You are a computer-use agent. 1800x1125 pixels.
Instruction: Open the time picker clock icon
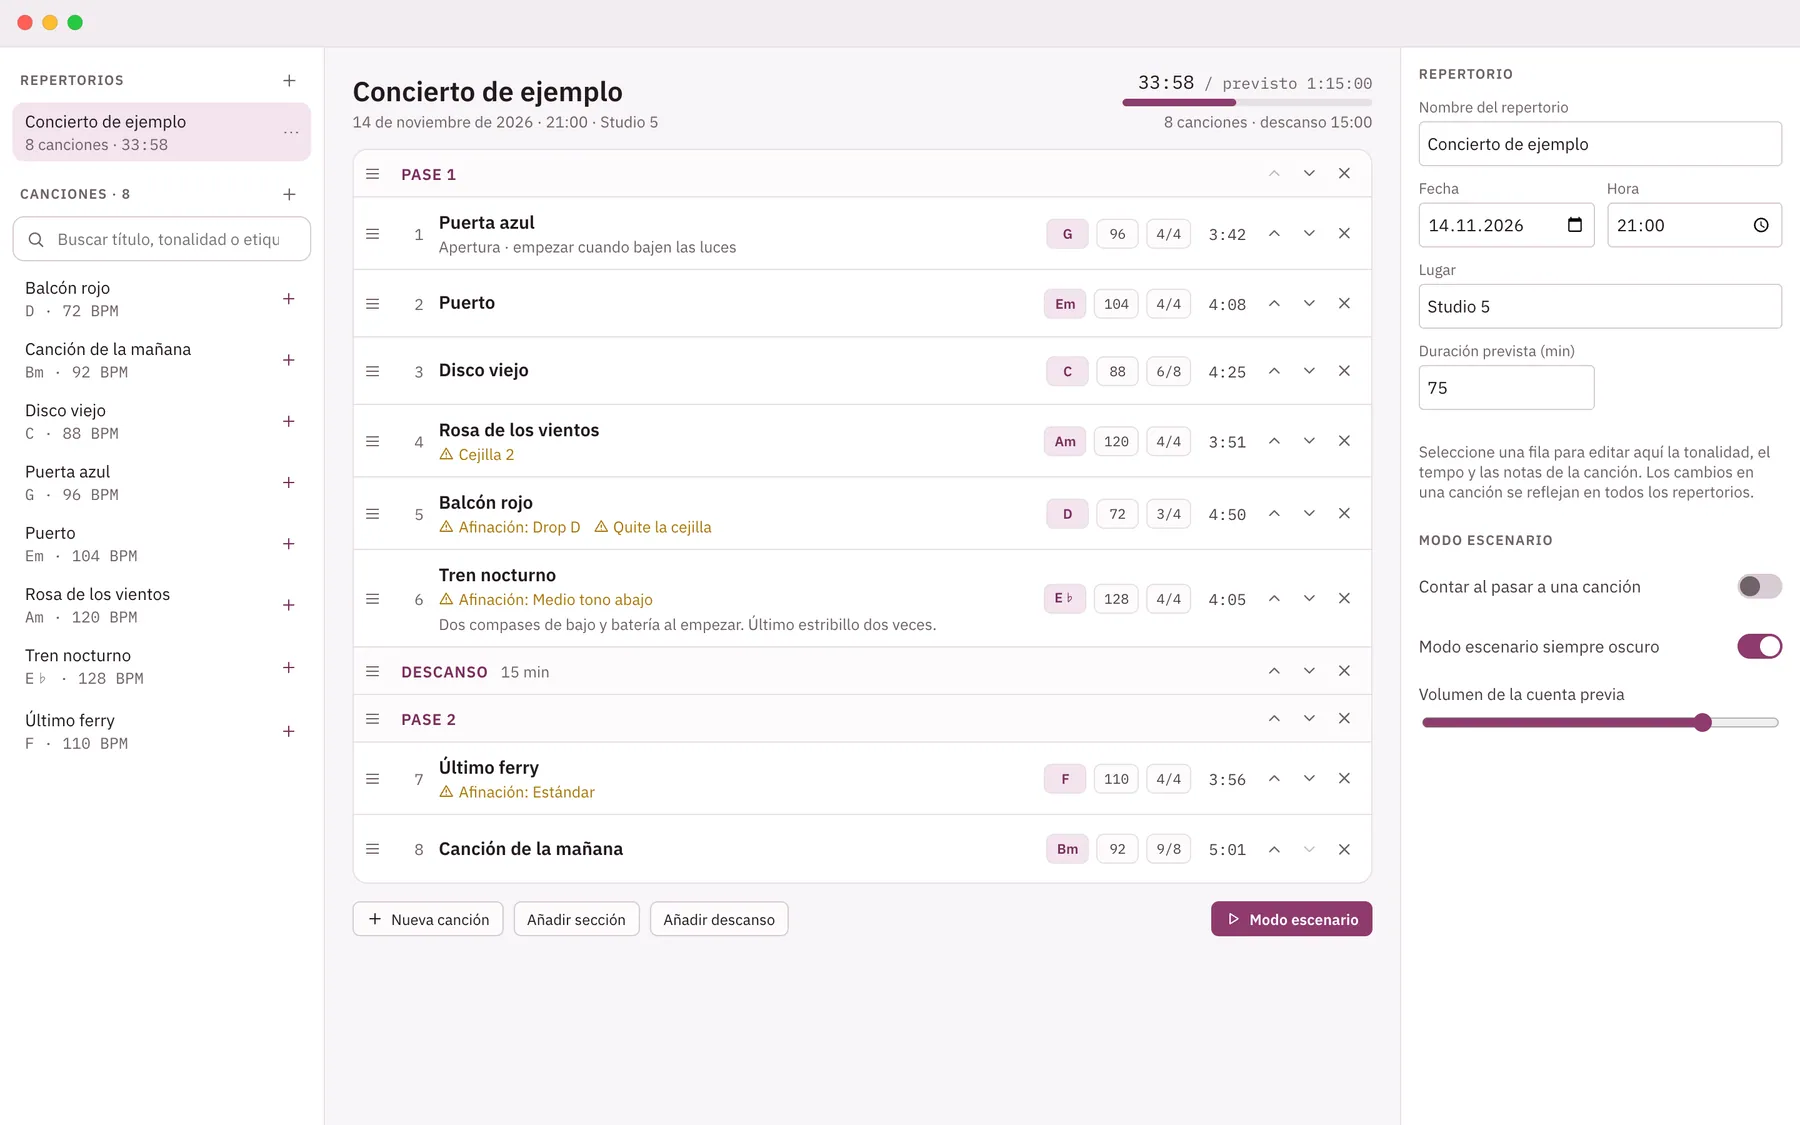(x=1761, y=225)
